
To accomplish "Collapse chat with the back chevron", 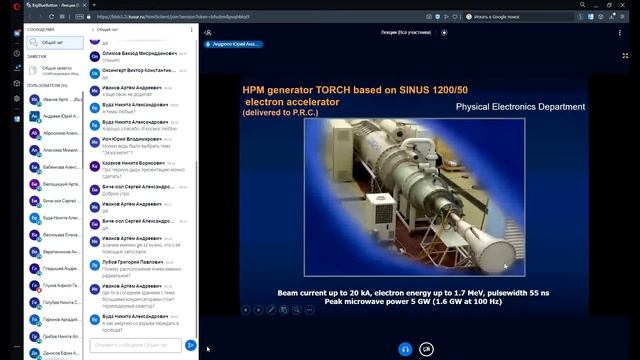I will pyautogui.click(x=93, y=29).
